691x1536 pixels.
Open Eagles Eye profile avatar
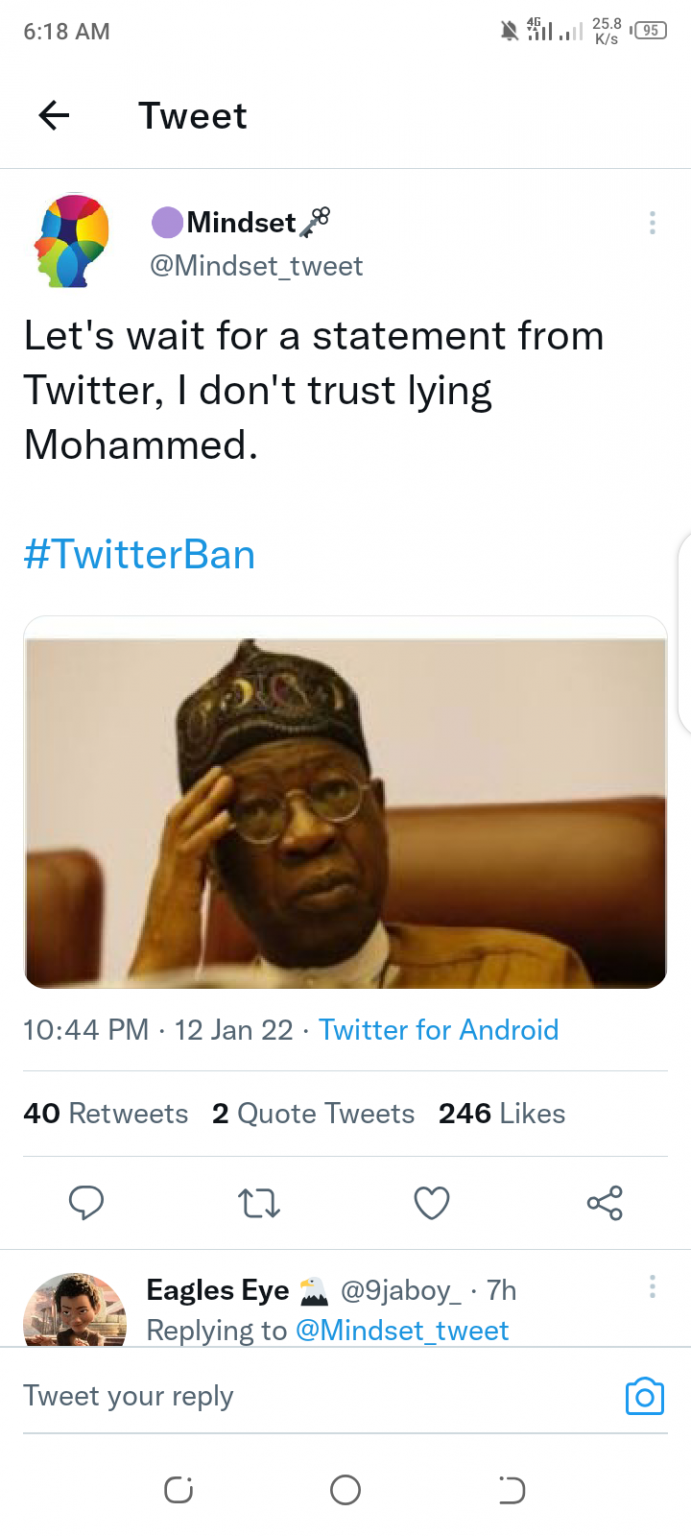tap(75, 1312)
